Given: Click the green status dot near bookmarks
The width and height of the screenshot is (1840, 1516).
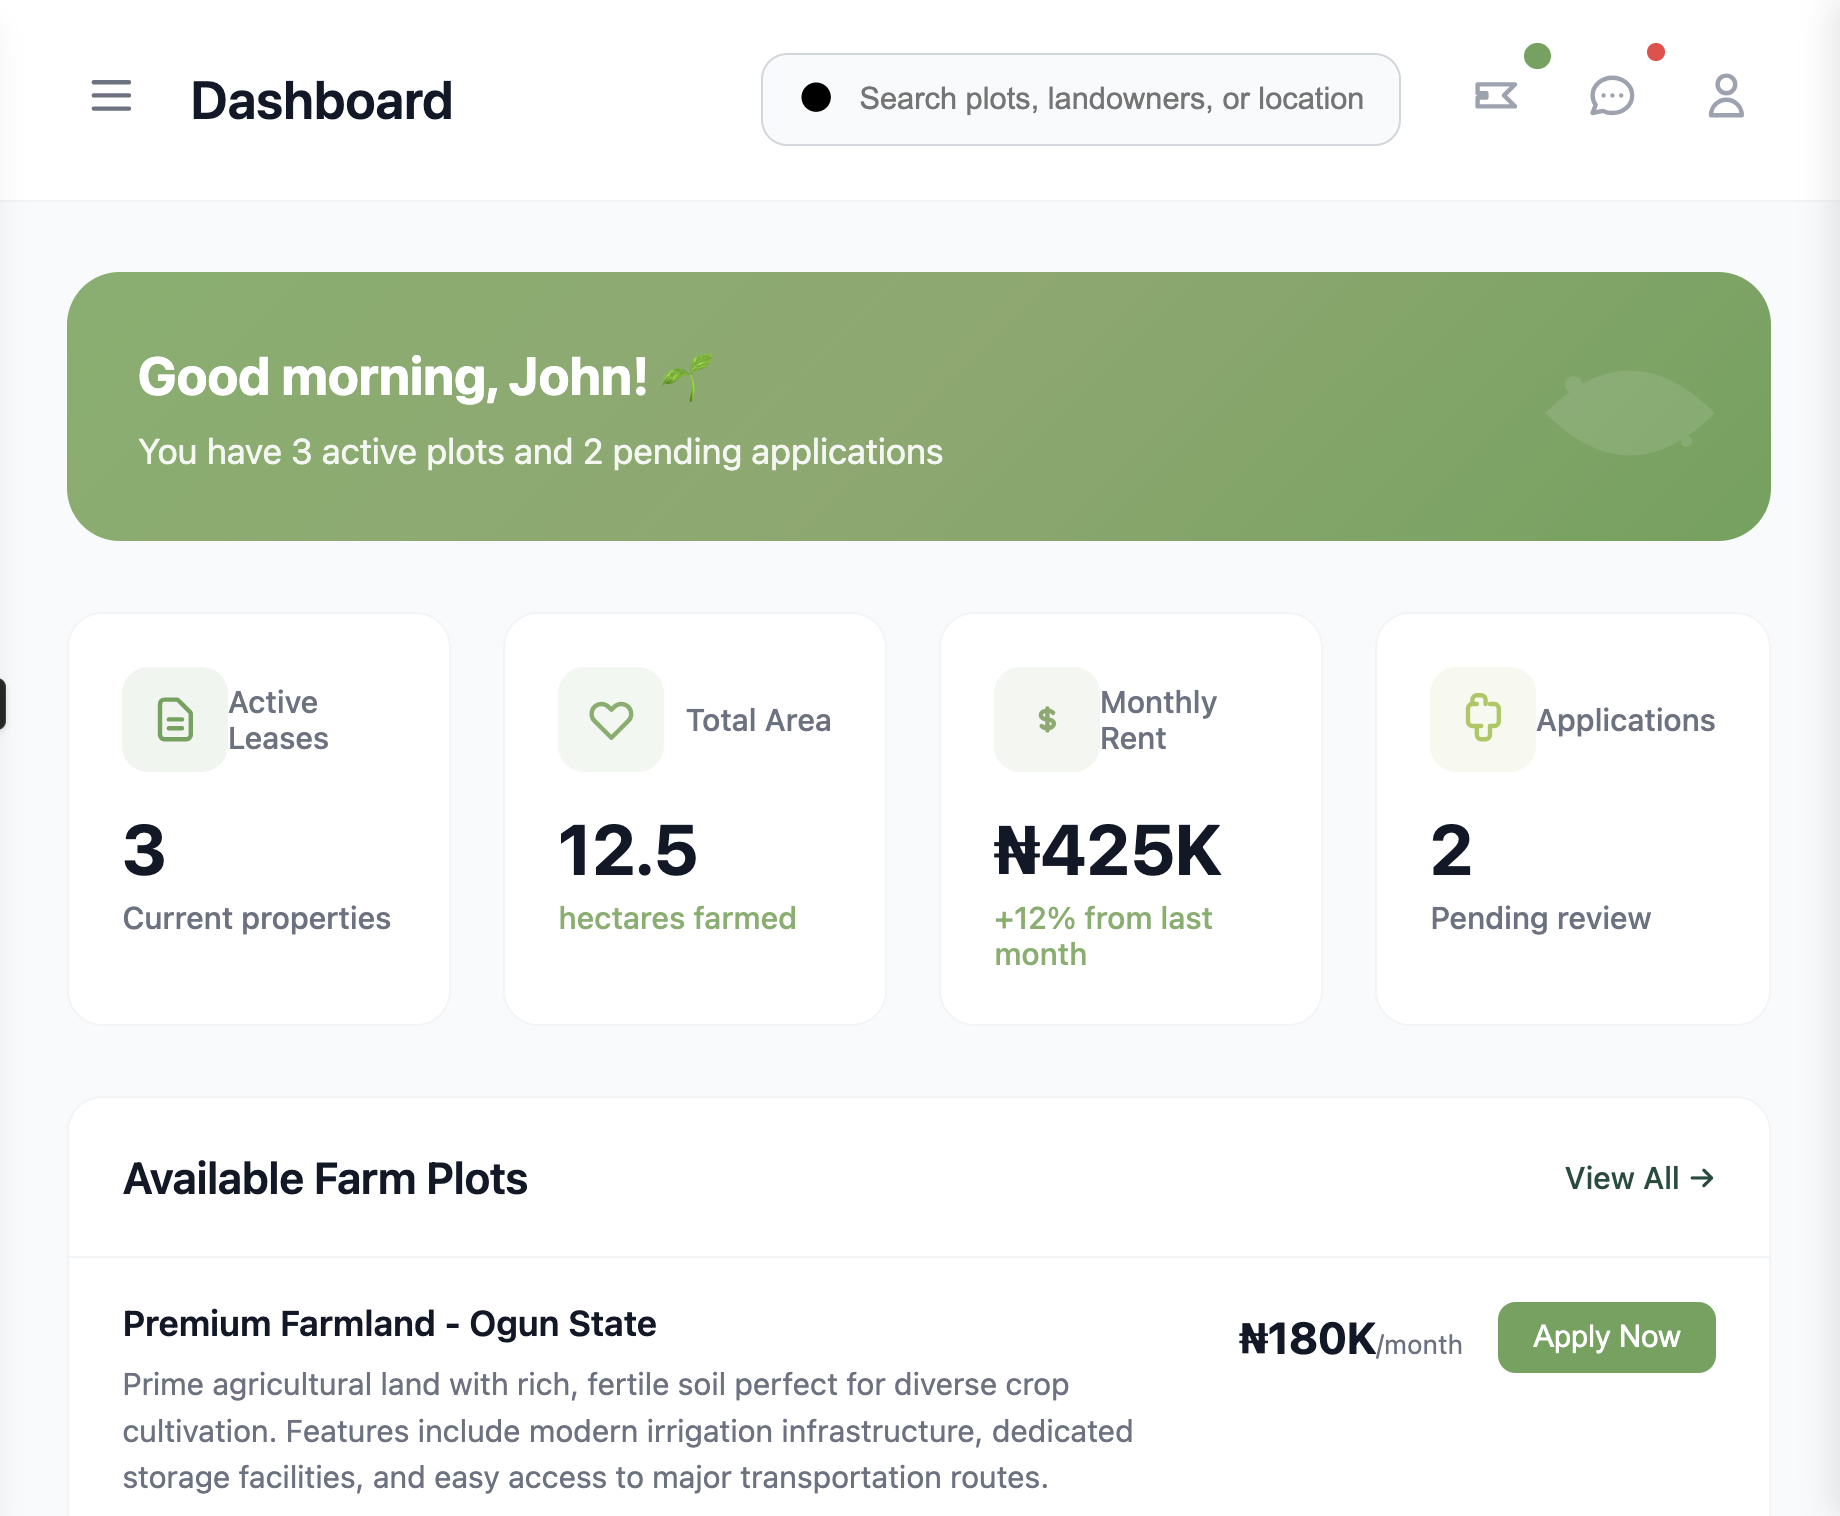Looking at the screenshot, I should point(1537,58).
